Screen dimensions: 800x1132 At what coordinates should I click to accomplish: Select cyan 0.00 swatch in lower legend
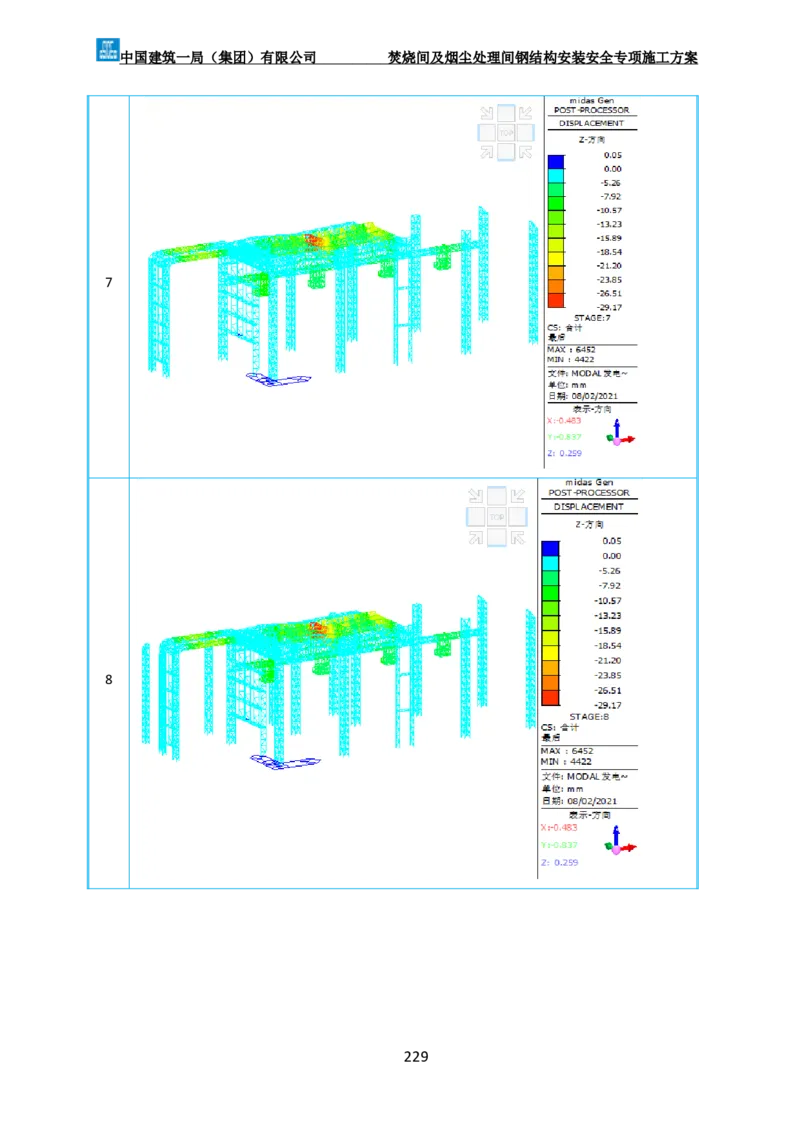pos(550,563)
